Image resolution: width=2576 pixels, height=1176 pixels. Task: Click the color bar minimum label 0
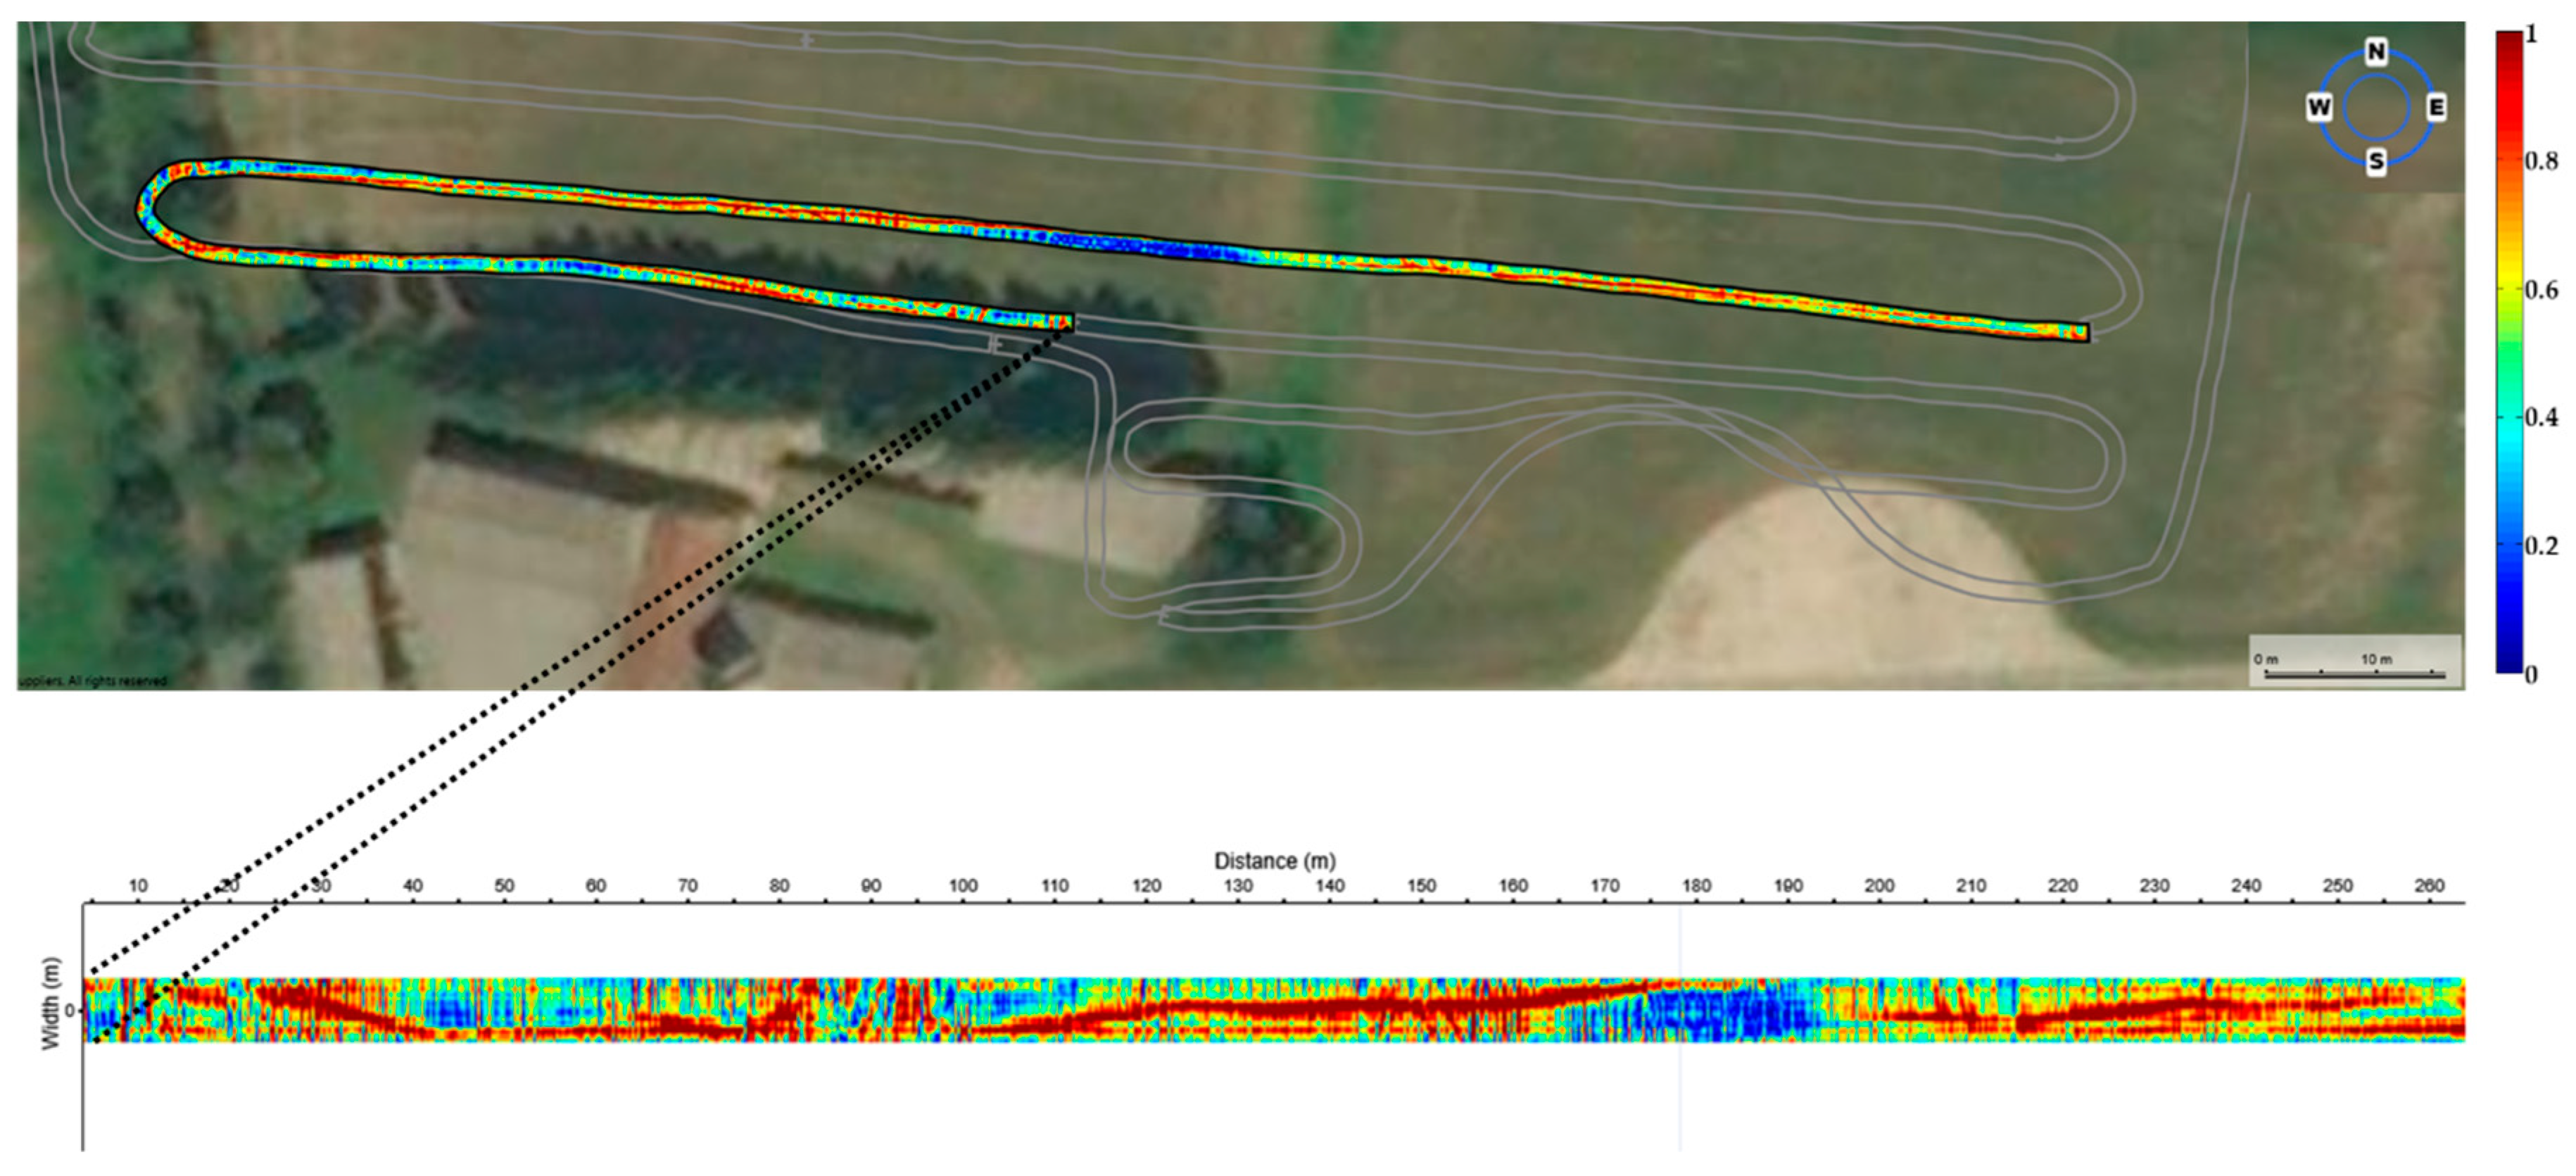(x=2531, y=674)
